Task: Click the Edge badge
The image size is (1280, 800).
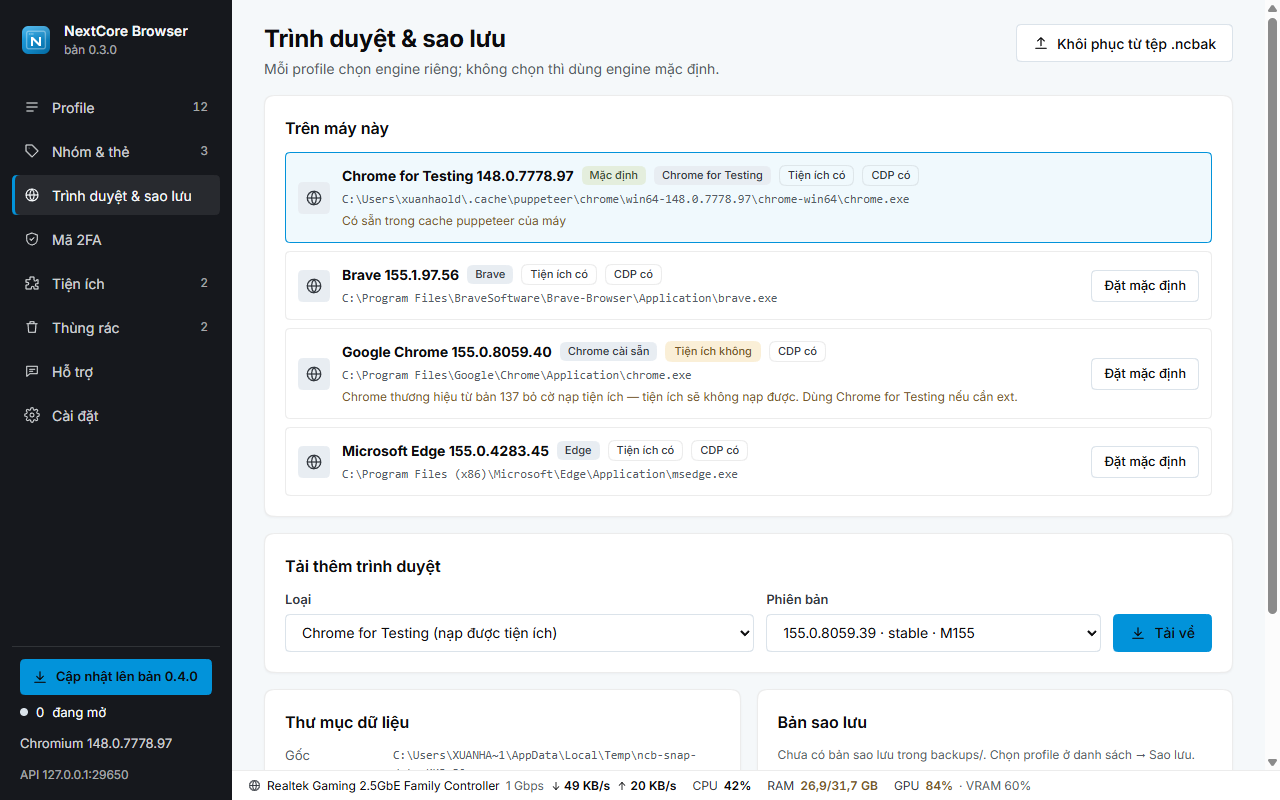Action: click(x=578, y=450)
